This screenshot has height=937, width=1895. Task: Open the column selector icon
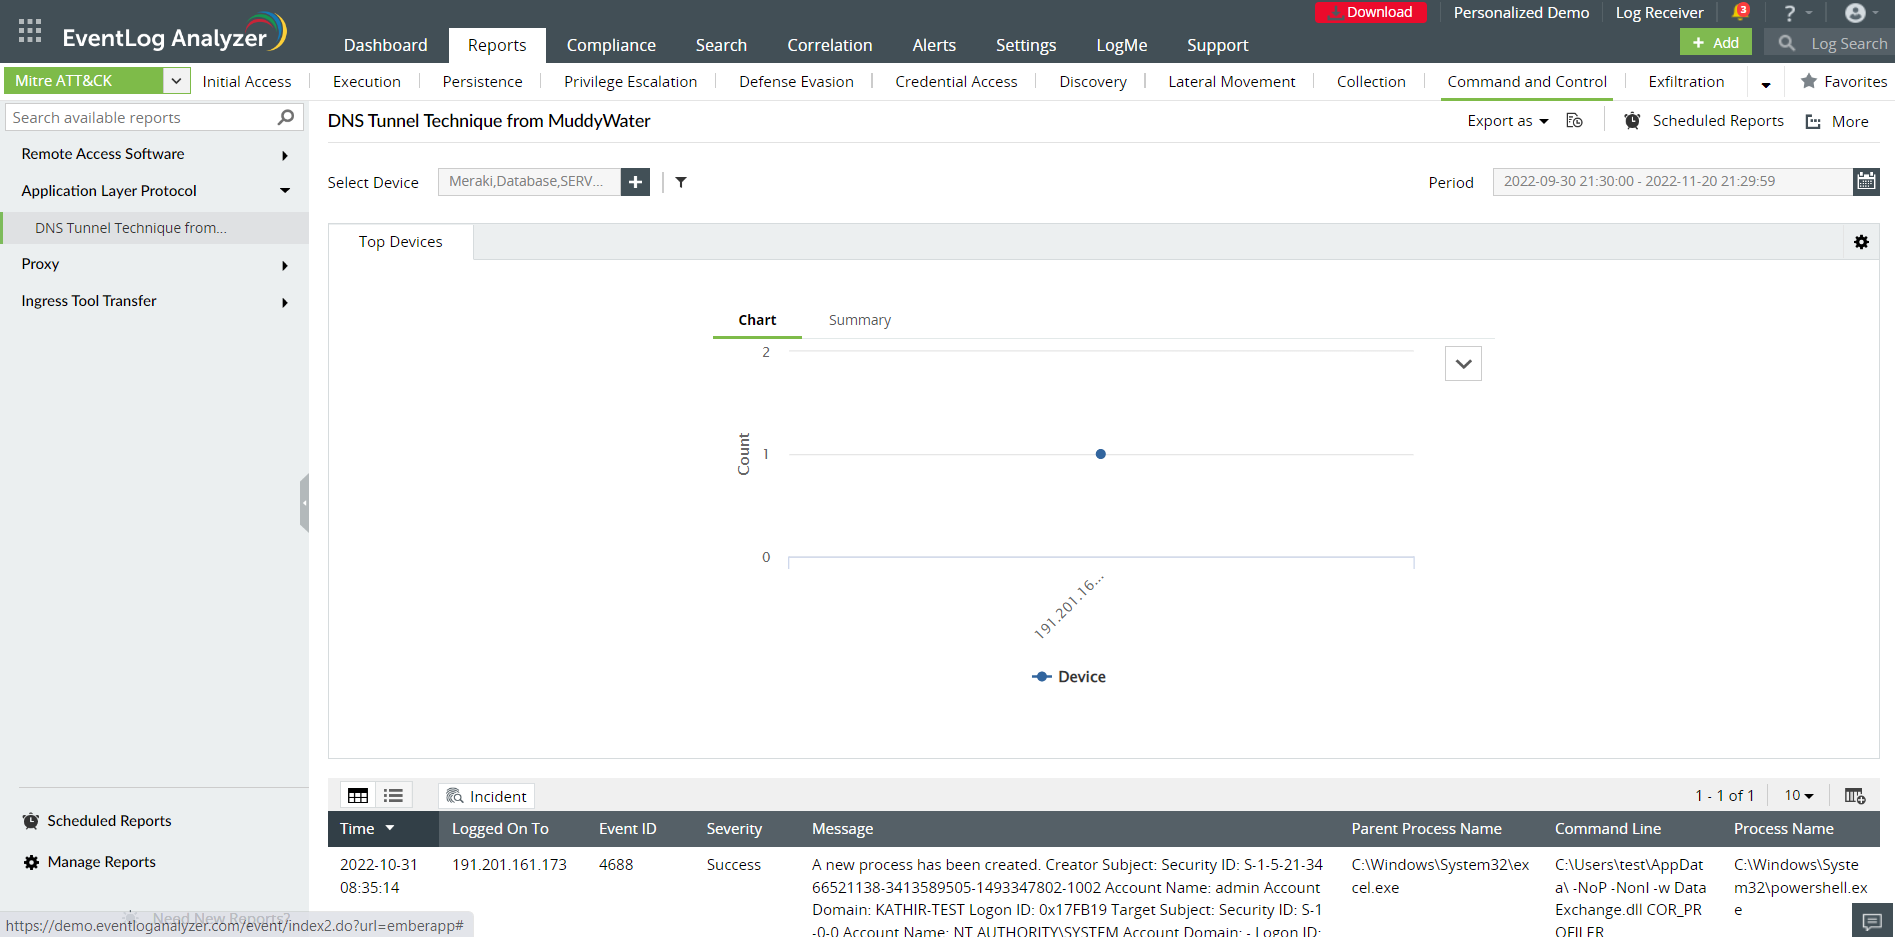1855,796
